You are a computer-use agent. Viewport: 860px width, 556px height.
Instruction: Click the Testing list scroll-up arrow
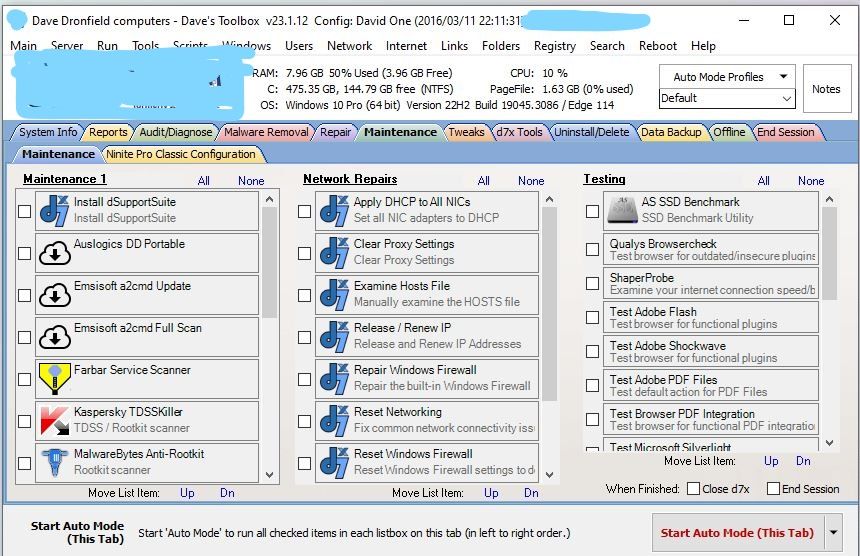click(829, 200)
